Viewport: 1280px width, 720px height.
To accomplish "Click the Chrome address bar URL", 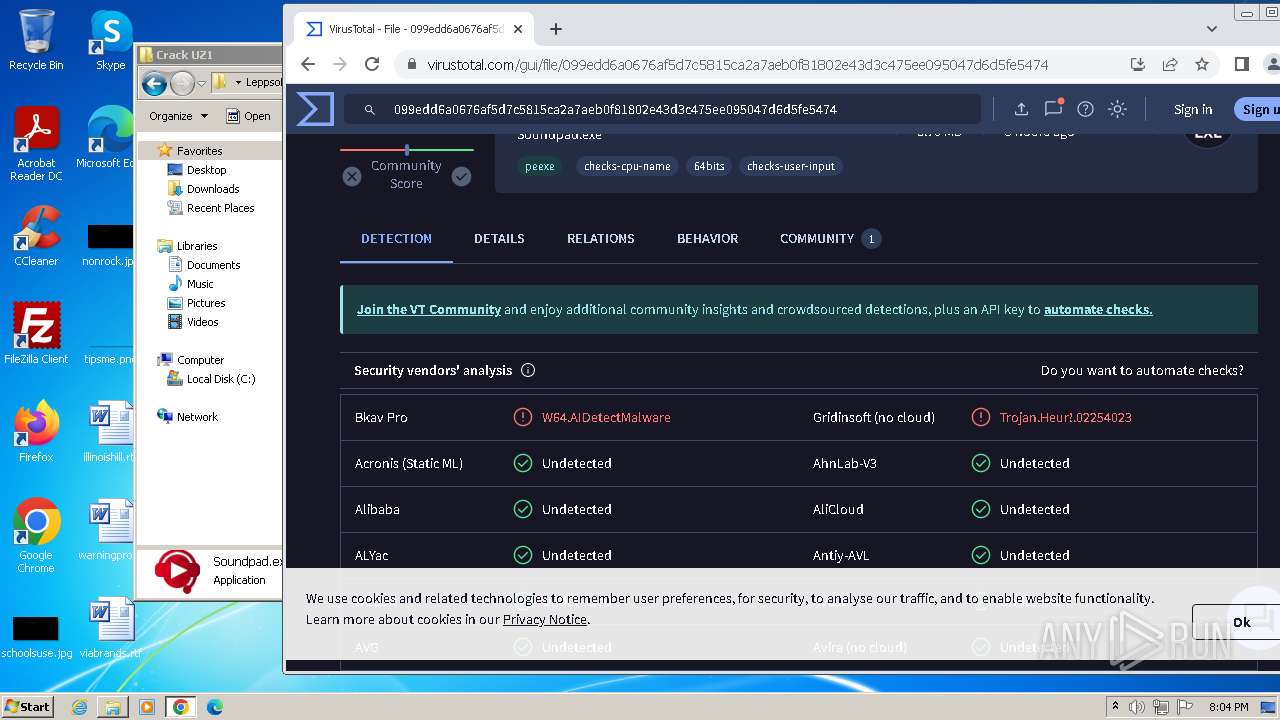I will [x=738, y=64].
